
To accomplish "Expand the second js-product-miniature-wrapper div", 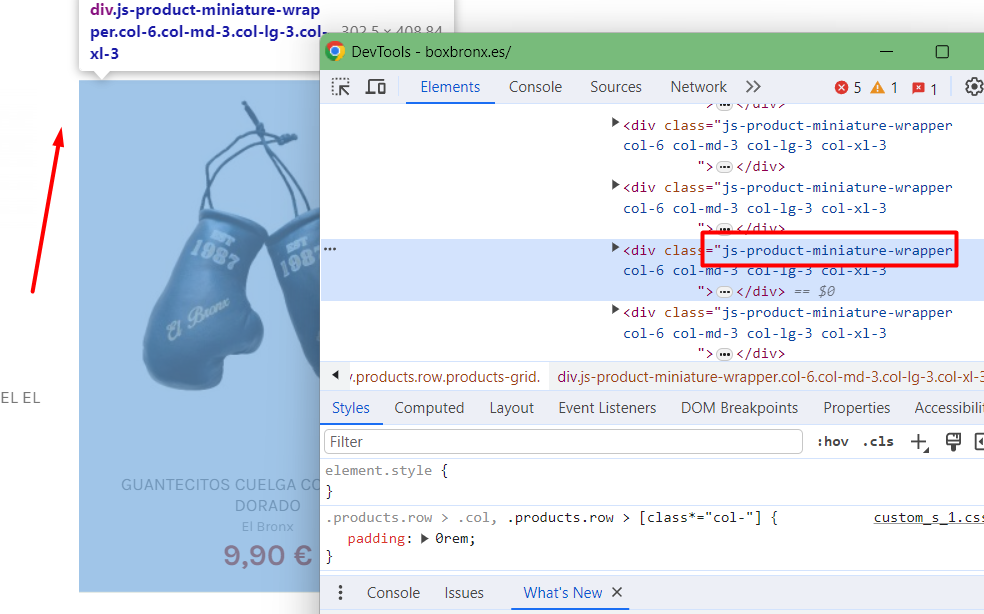I will tap(615, 185).
